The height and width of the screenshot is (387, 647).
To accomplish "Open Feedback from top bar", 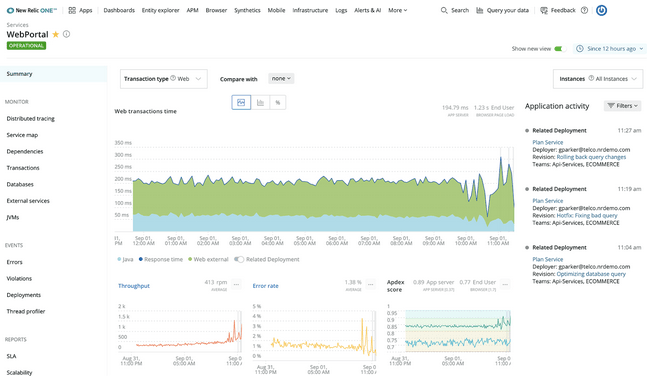I will pos(557,10).
